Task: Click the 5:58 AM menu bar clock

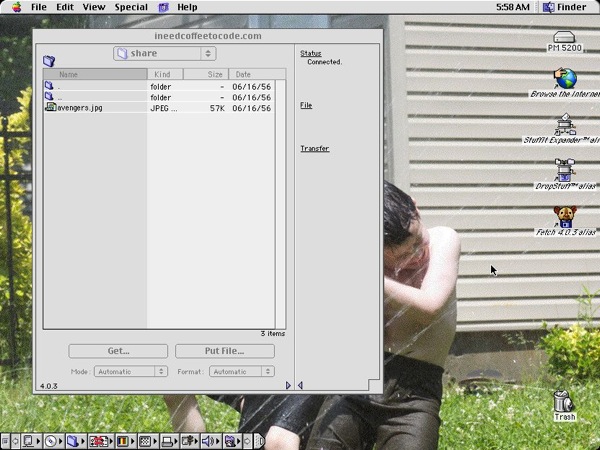Action: click(513, 7)
